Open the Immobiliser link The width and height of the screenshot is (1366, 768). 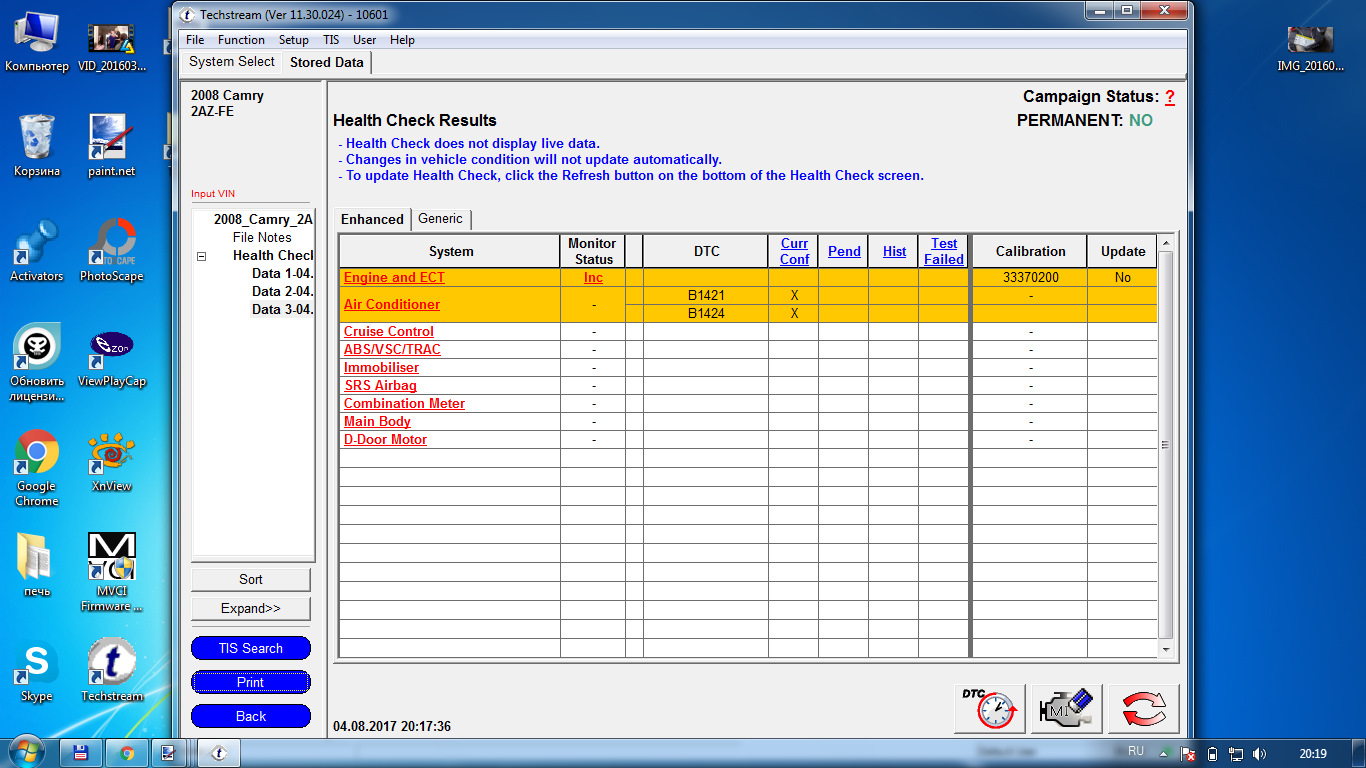(381, 367)
